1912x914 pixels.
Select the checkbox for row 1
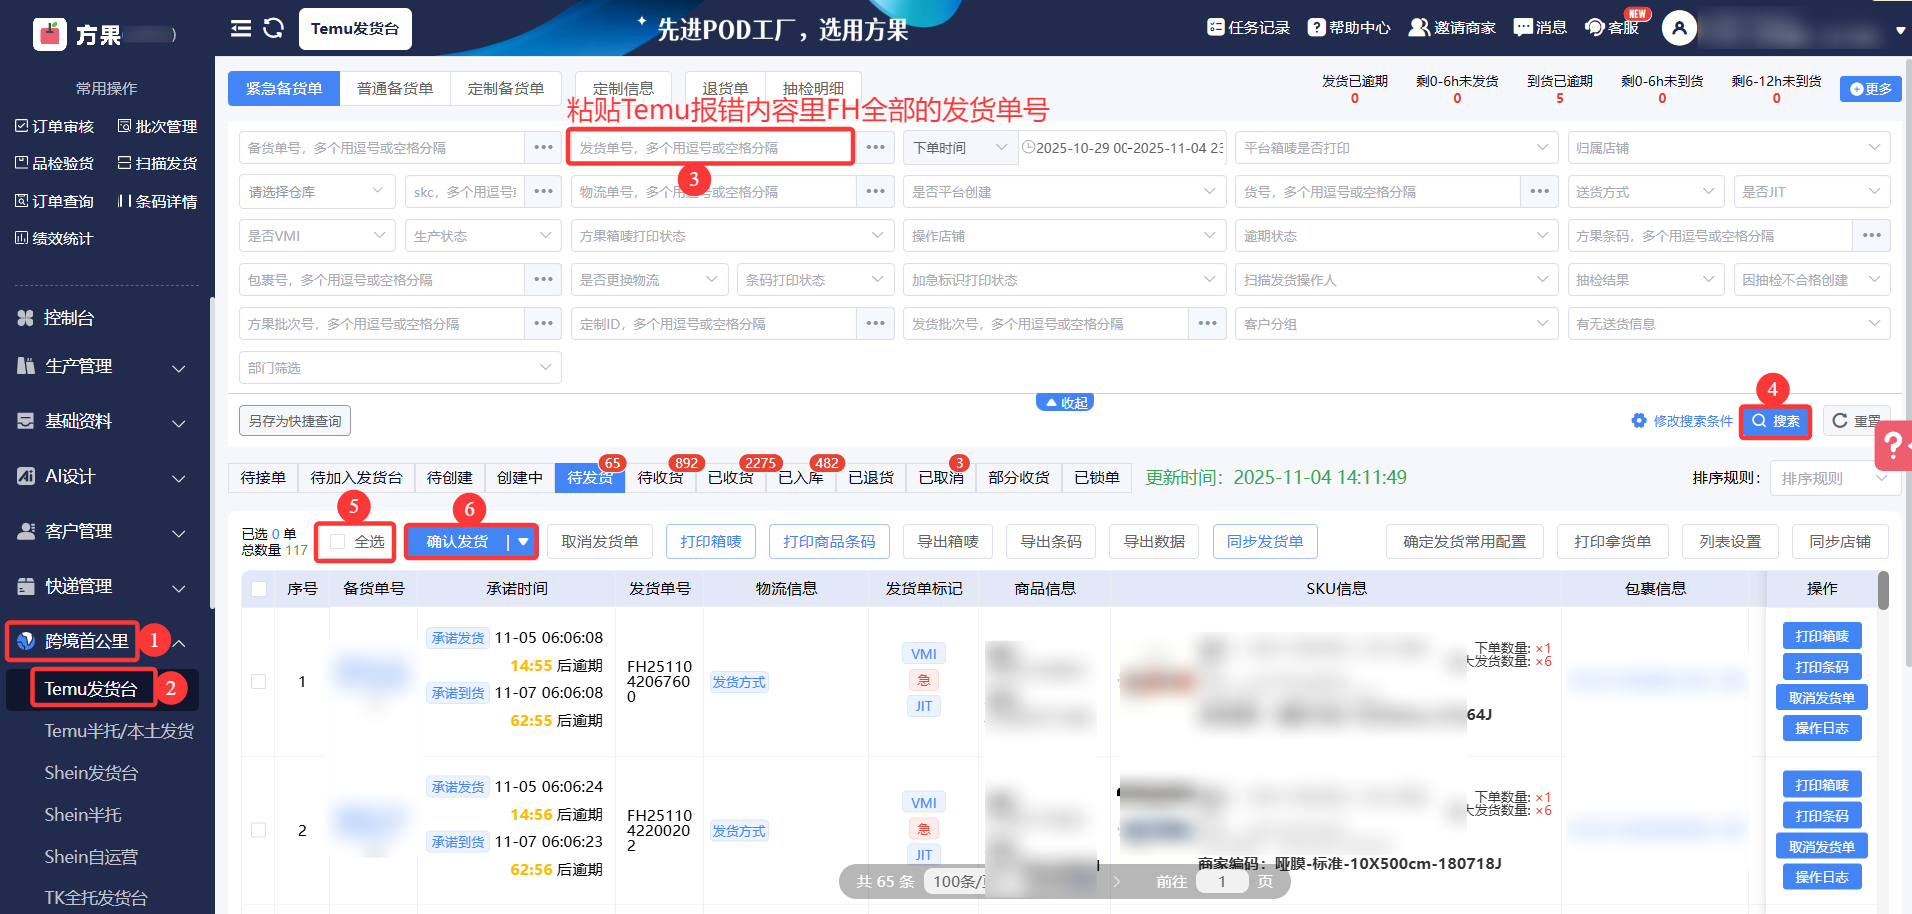tap(258, 682)
